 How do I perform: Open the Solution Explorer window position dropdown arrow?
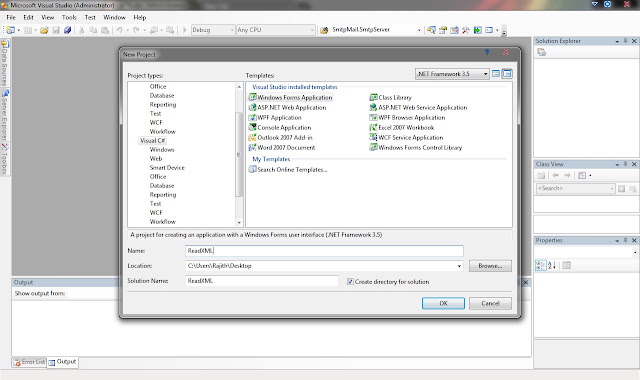617,41
